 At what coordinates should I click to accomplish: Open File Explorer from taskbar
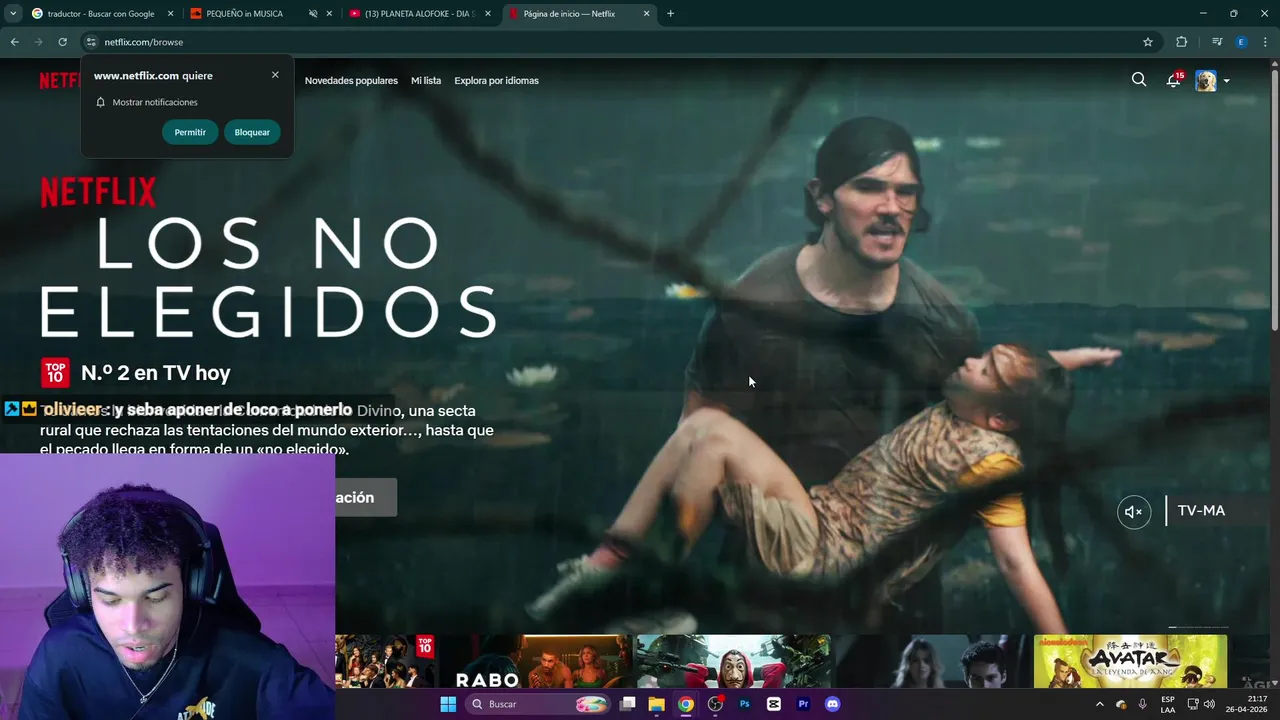tap(657, 704)
